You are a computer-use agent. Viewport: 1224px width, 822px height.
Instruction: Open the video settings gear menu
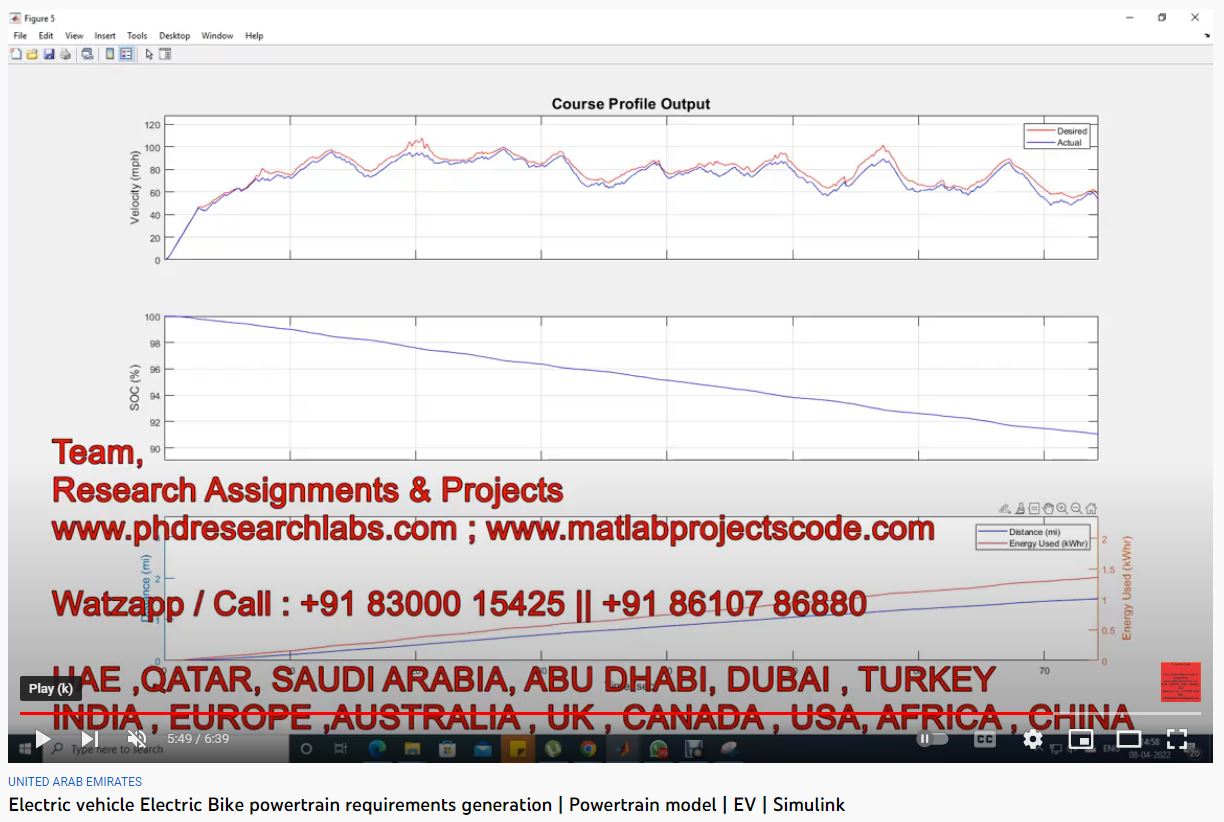click(1033, 739)
